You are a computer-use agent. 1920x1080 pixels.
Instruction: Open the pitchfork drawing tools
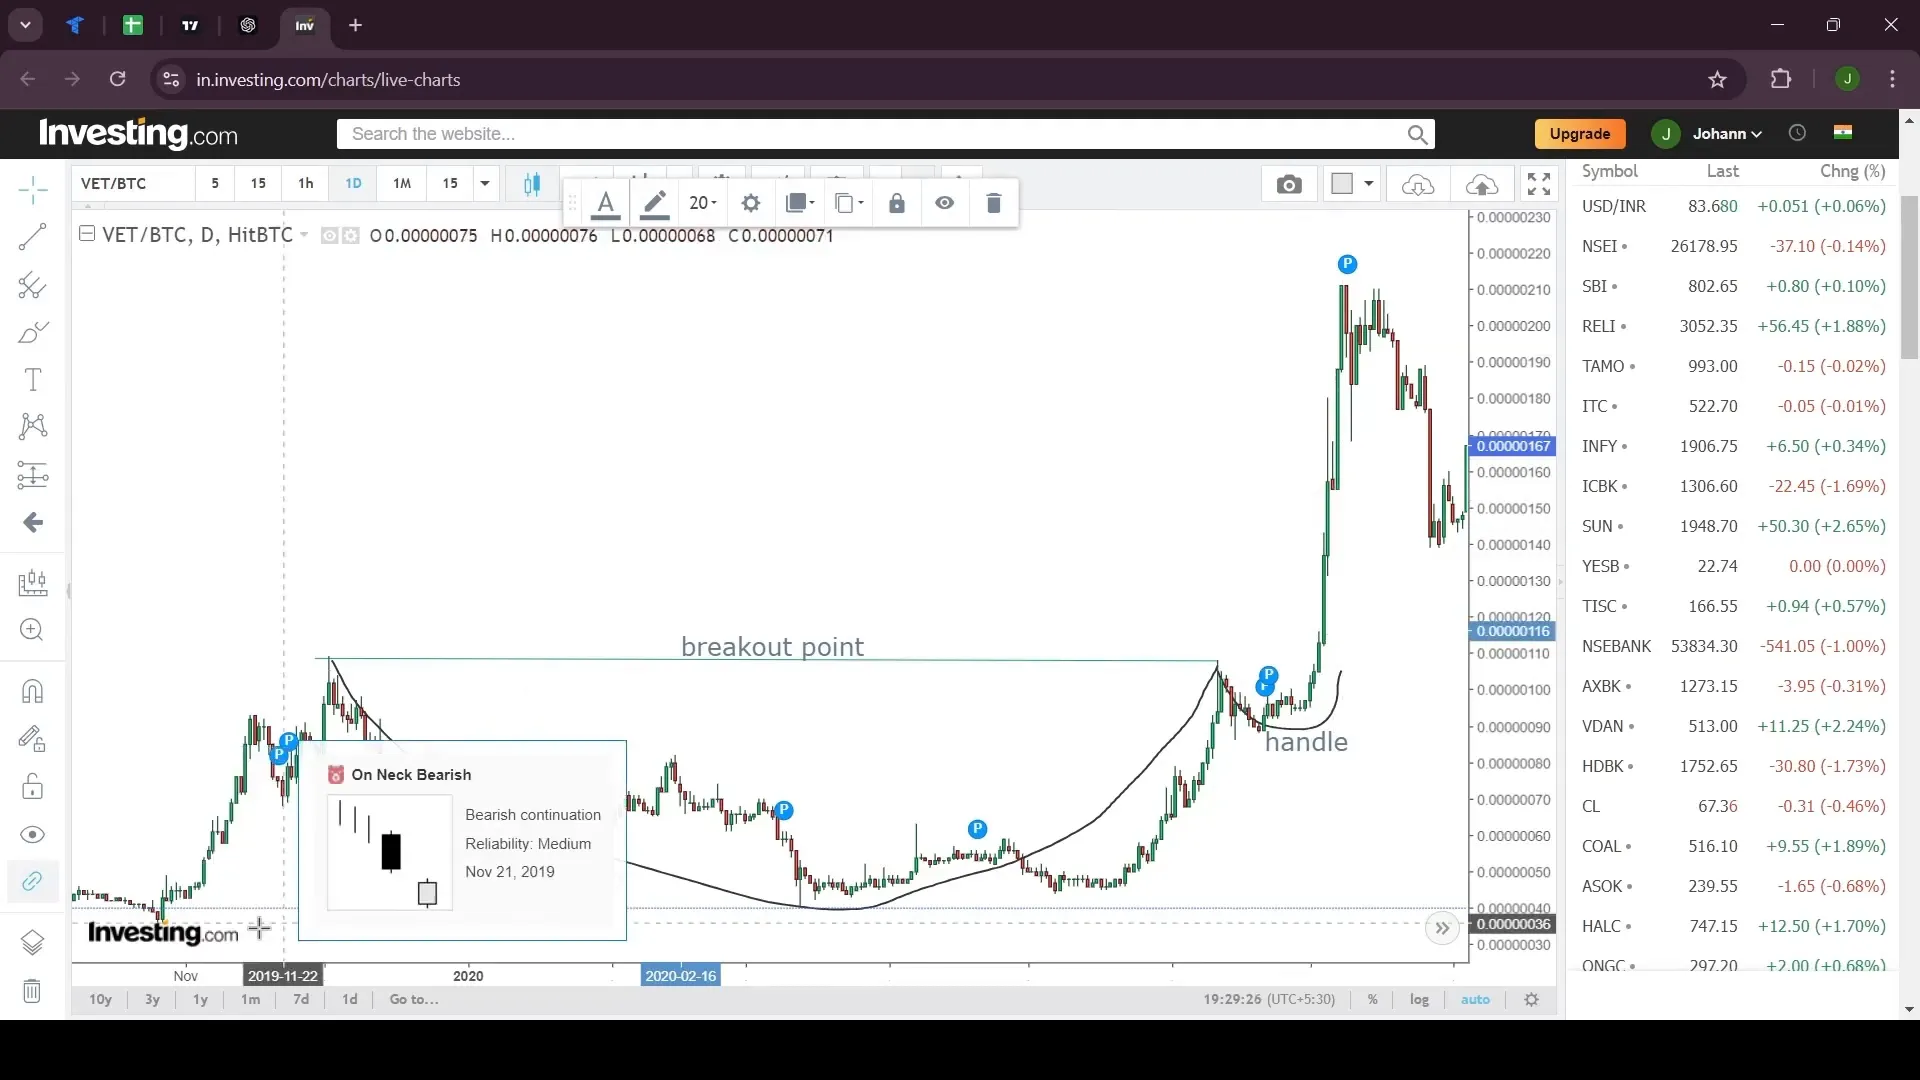pyautogui.click(x=32, y=286)
